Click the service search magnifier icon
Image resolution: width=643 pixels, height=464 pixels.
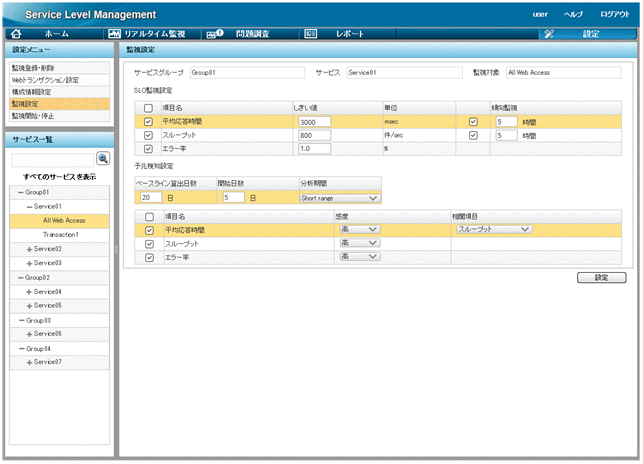pyautogui.click(x=101, y=159)
